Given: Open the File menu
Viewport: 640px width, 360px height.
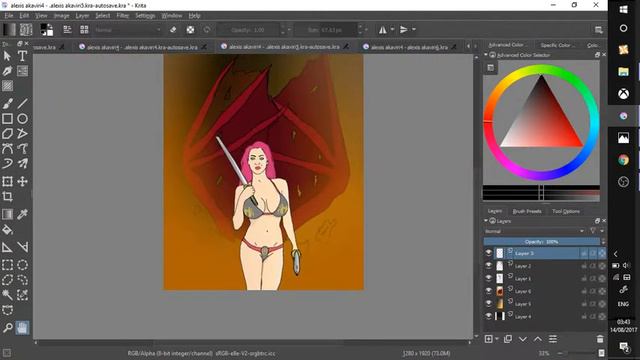Looking at the screenshot, I should (9, 16).
